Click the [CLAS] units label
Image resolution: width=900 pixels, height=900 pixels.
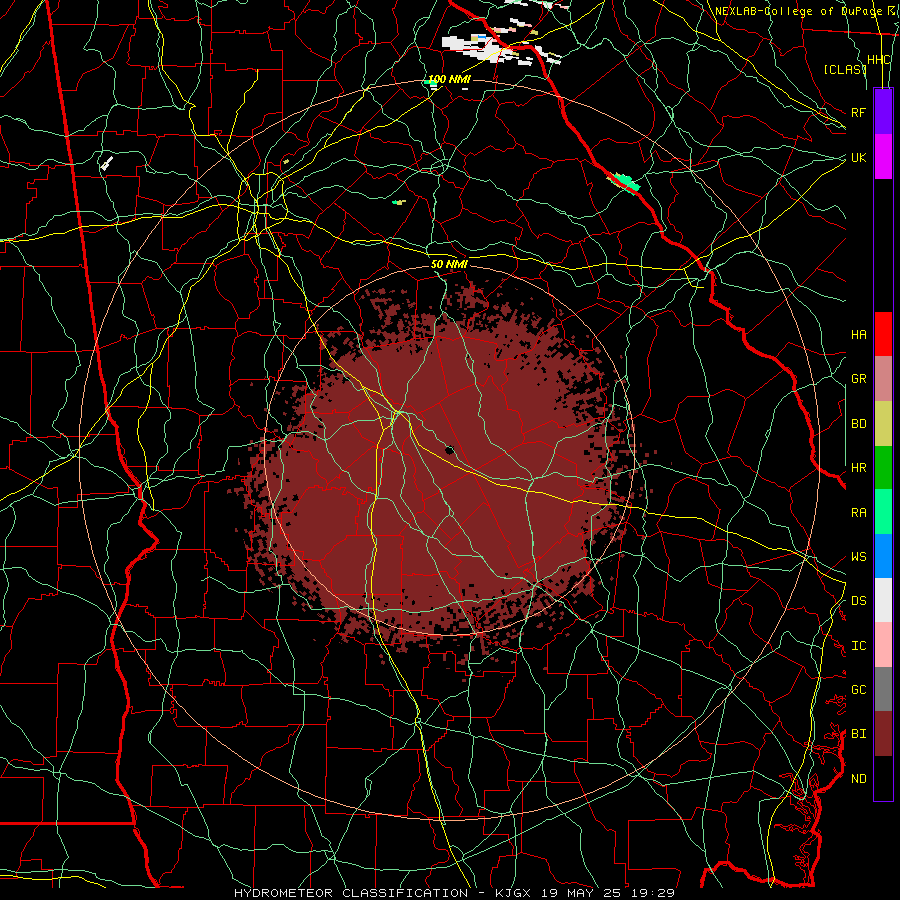(844, 70)
